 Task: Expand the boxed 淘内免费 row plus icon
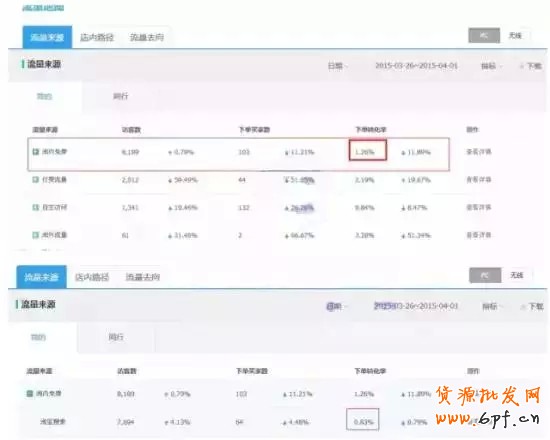[35, 152]
